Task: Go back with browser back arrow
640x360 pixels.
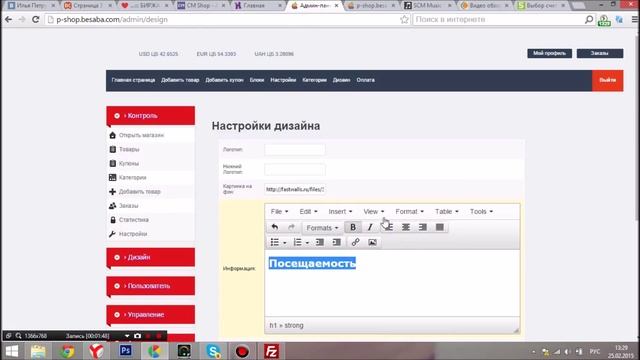Action: 8,19
